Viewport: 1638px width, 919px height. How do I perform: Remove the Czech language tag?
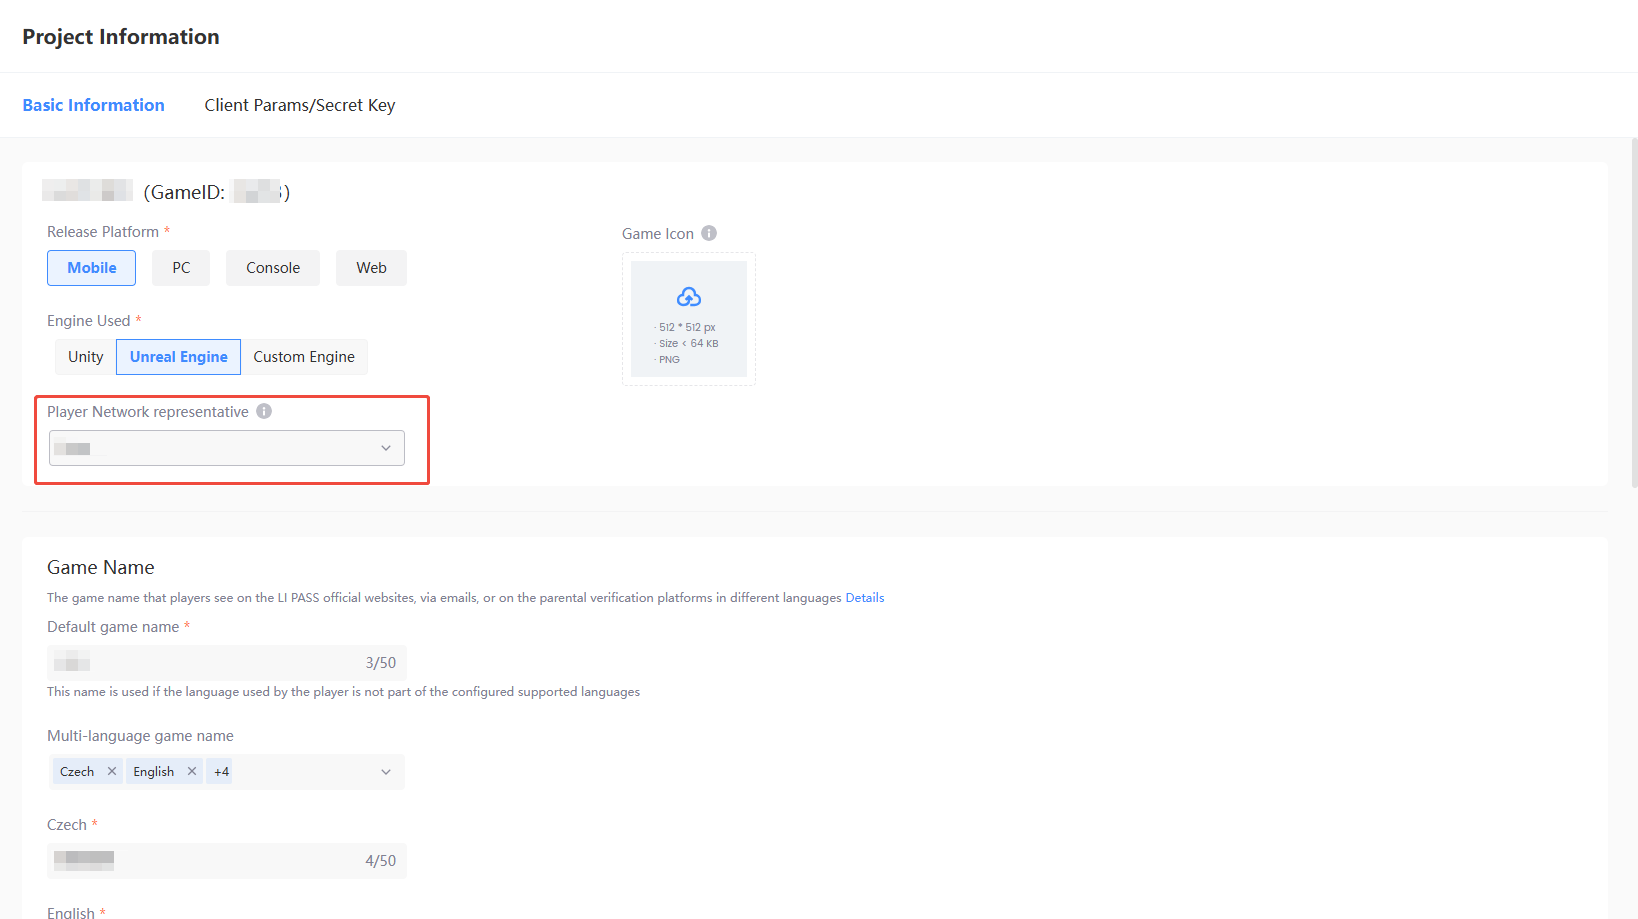(112, 771)
